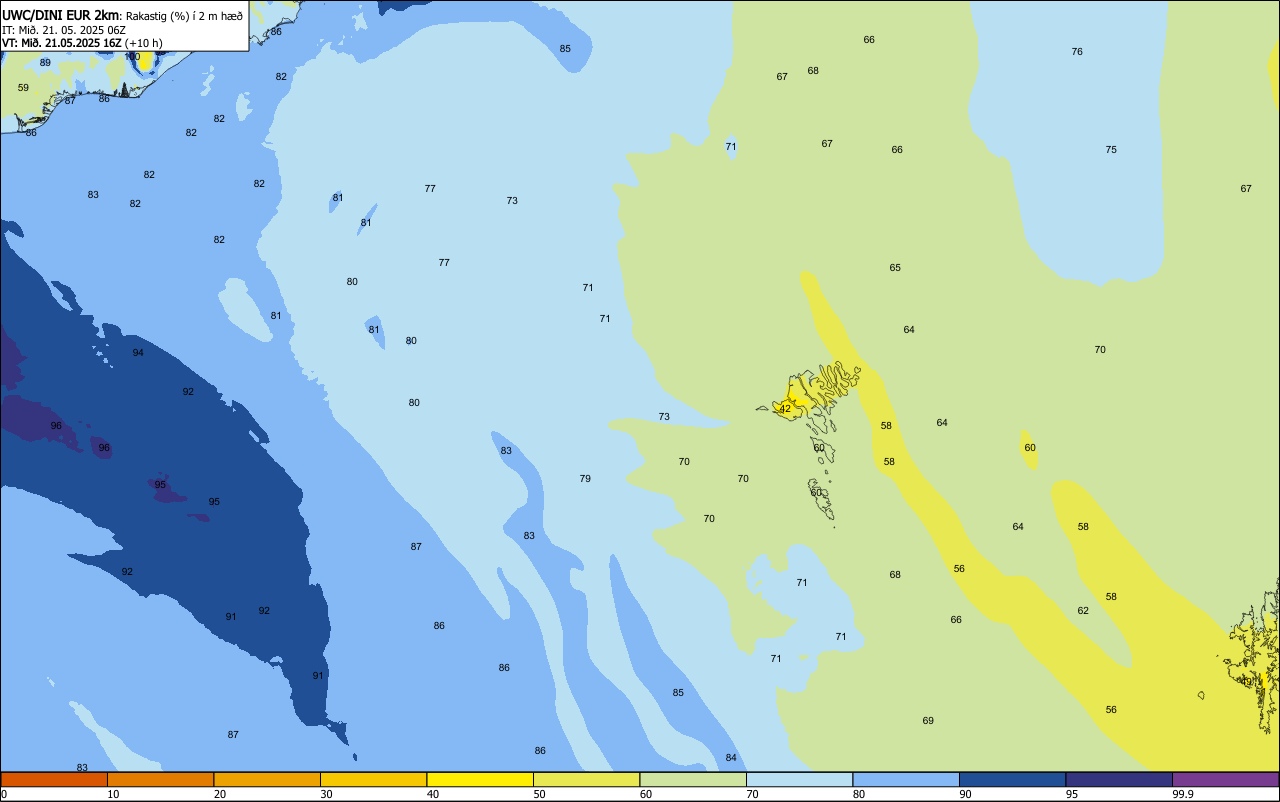This screenshot has height=802, width=1280.
Task: Click the humidity value 59 over Iceland
Action: [23, 88]
